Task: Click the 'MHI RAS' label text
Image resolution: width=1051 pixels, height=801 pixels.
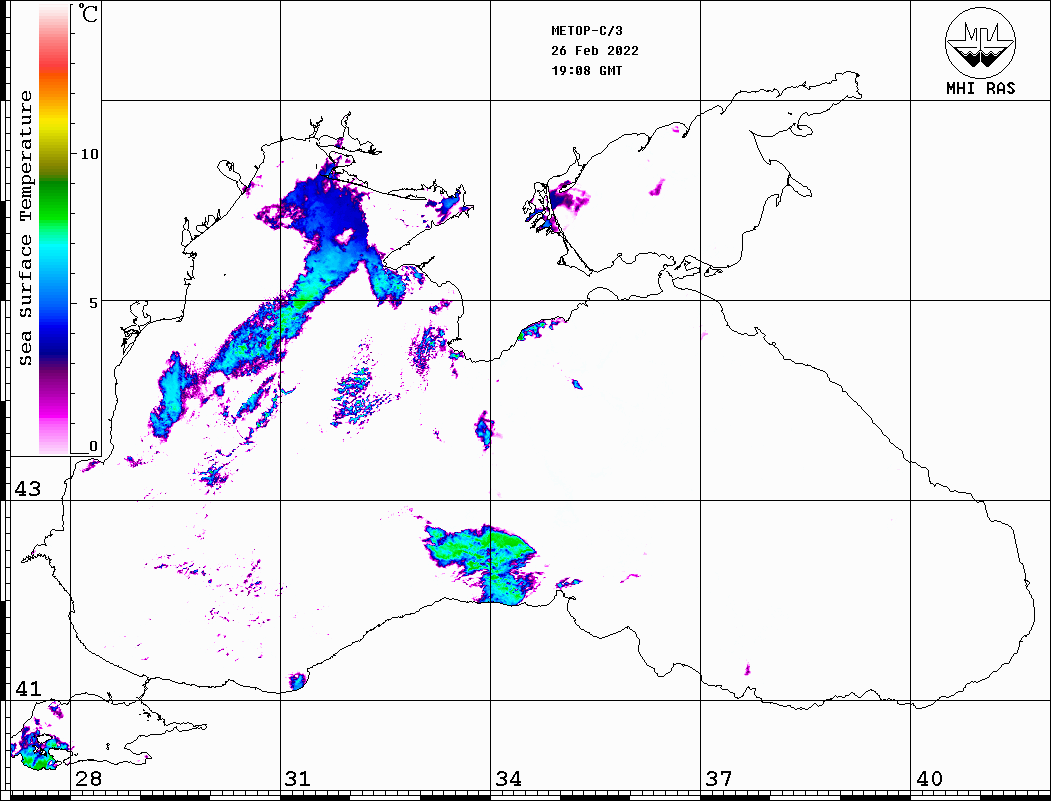Action: 981,88
